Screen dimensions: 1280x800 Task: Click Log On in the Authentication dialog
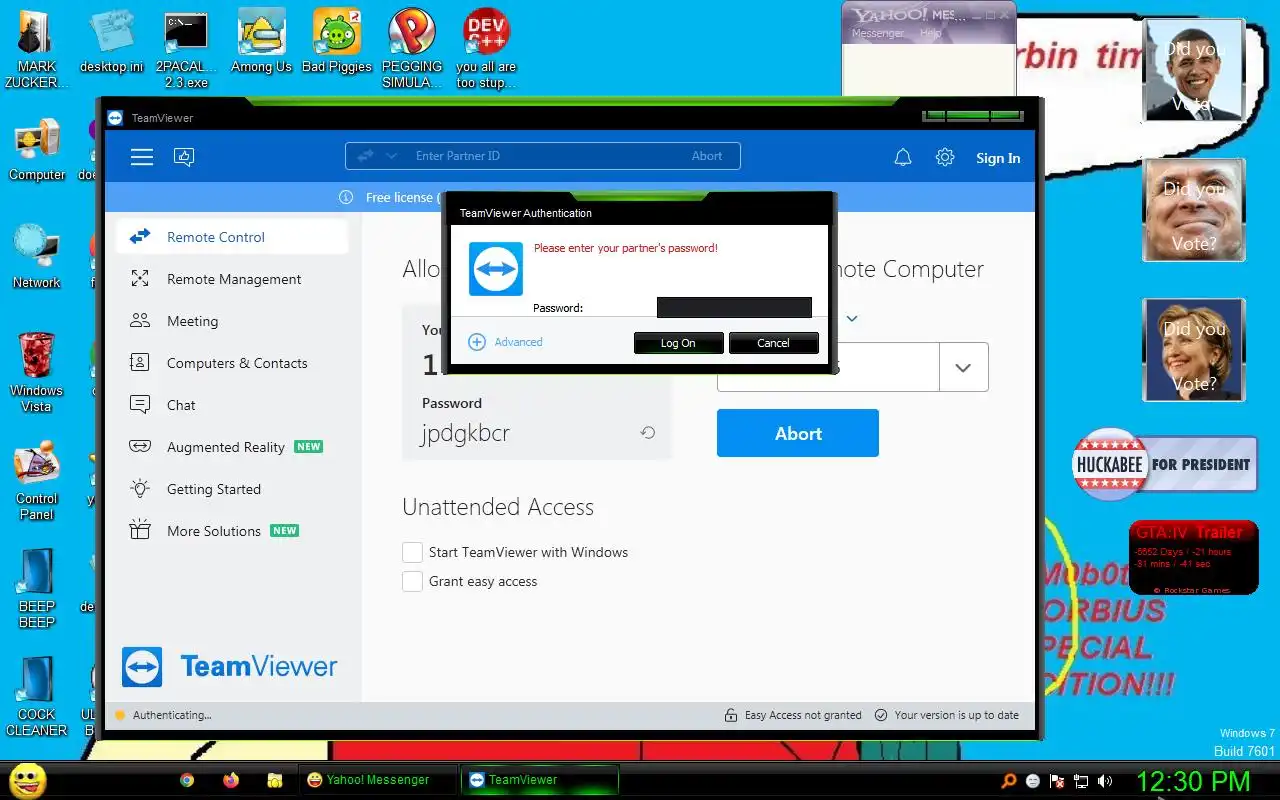[x=678, y=343]
